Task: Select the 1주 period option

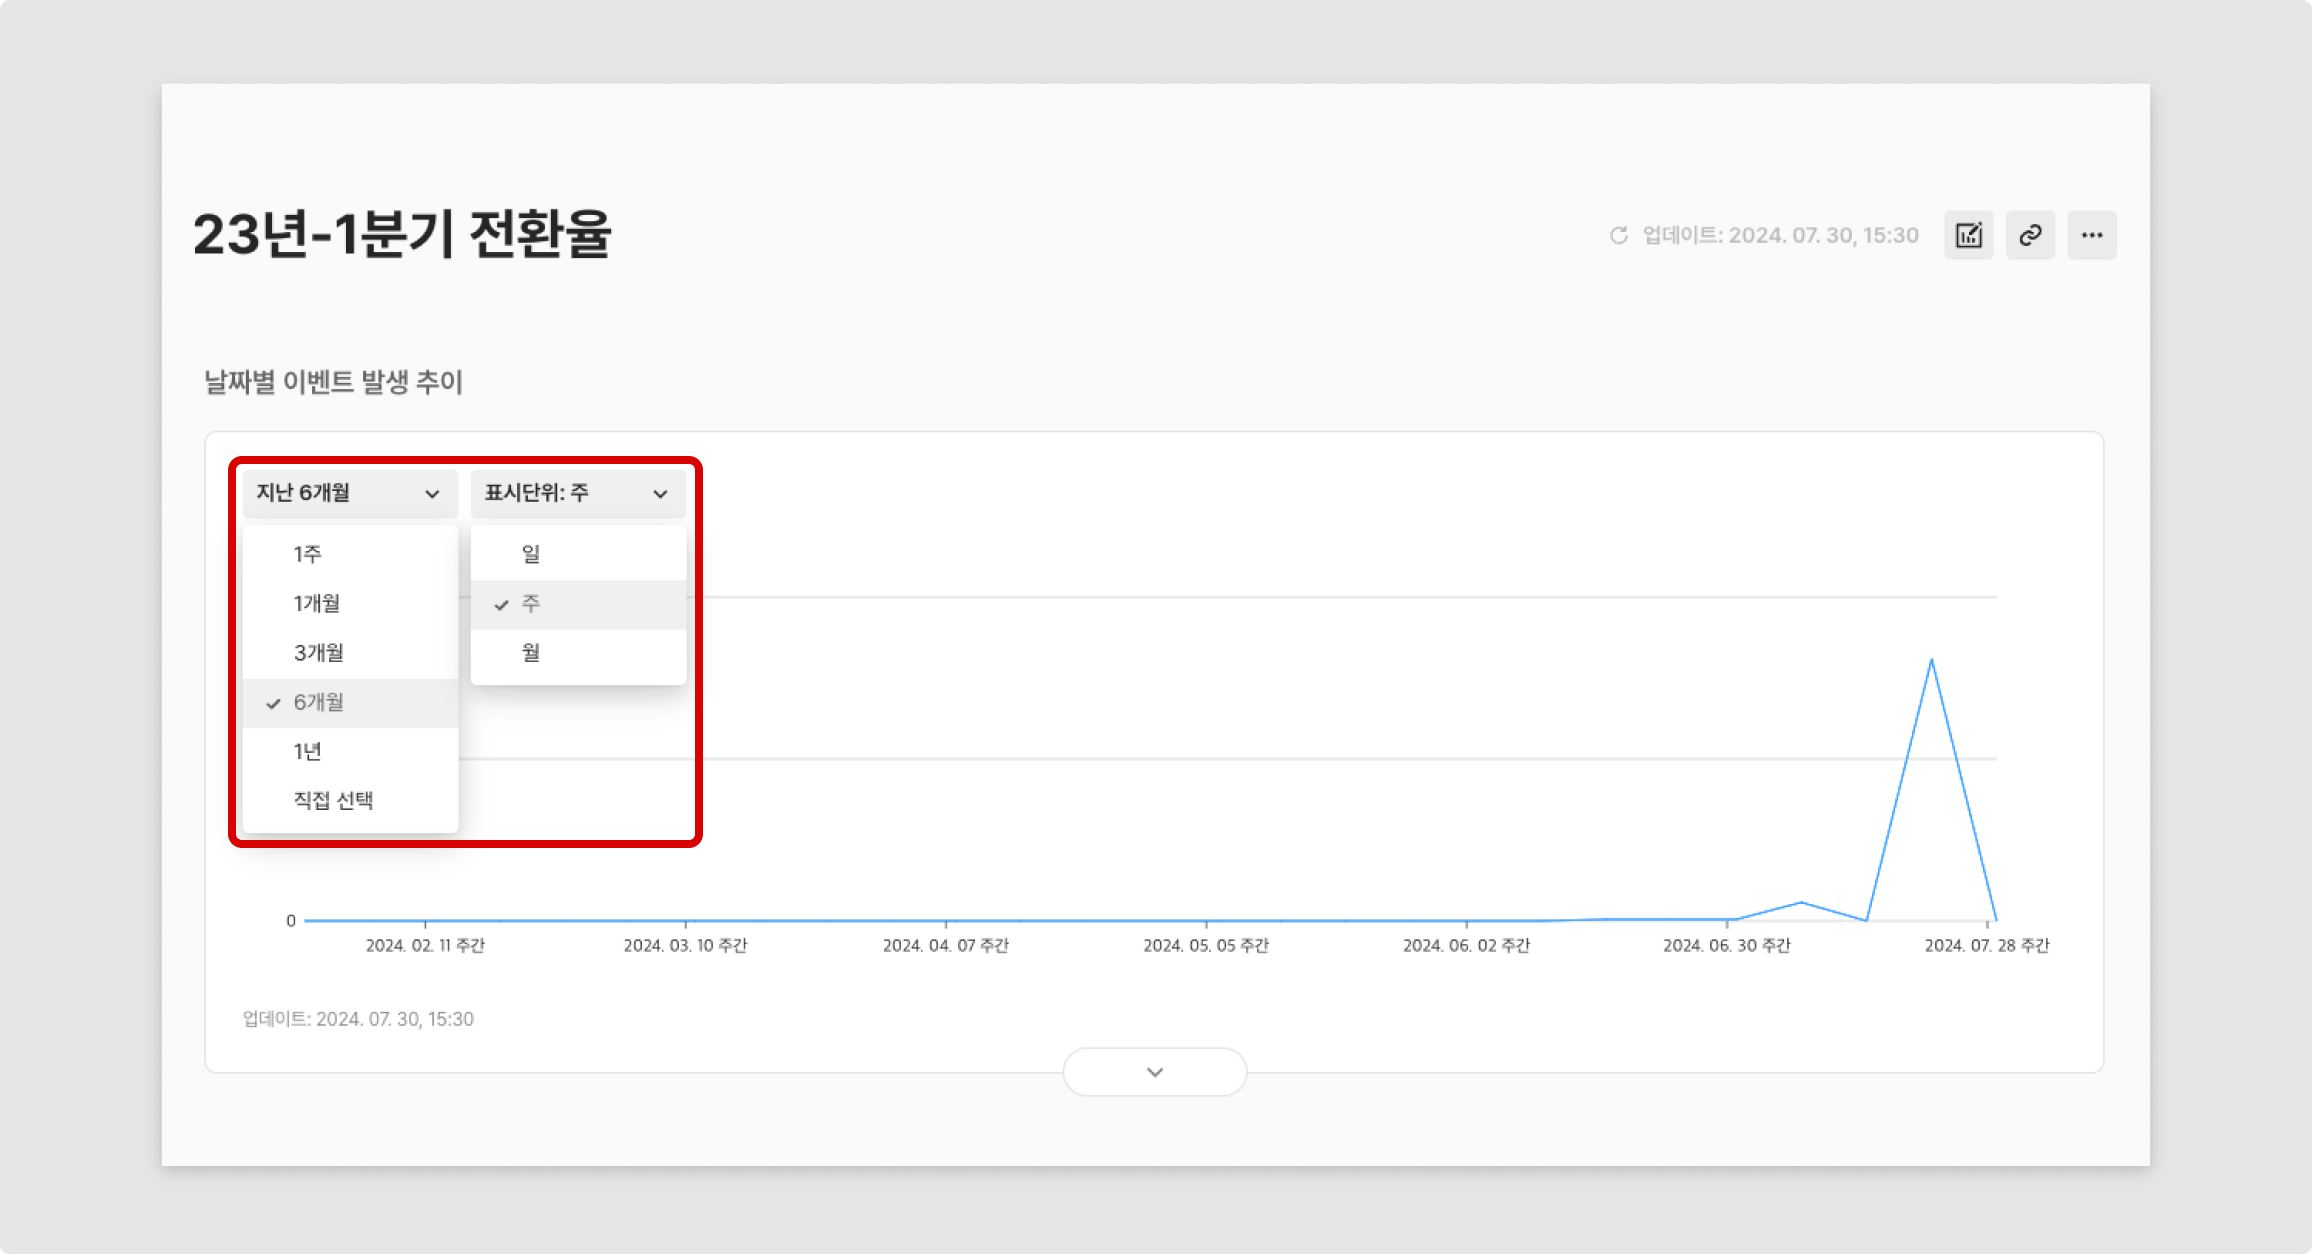Action: (x=308, y=554)
